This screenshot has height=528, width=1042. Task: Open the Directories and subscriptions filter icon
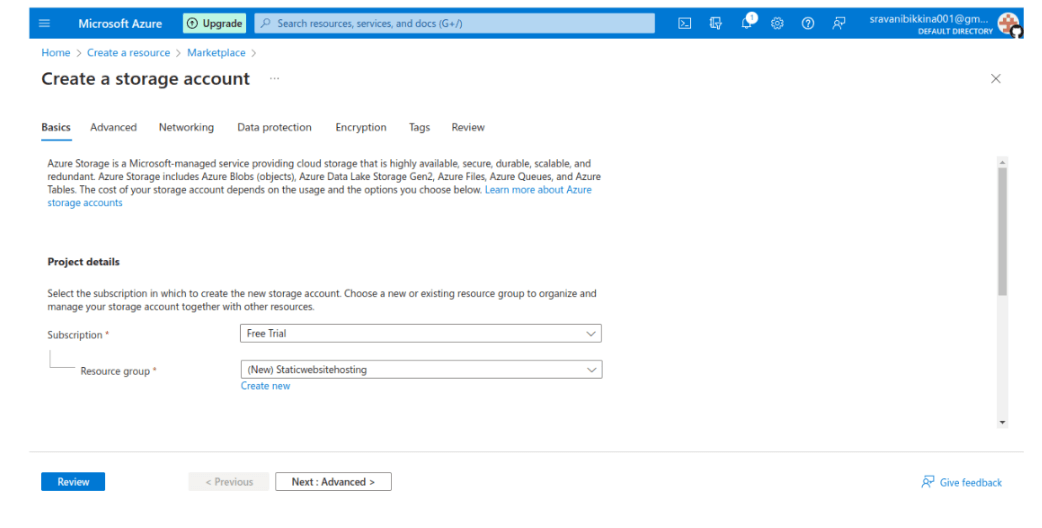tap(716, 23)
